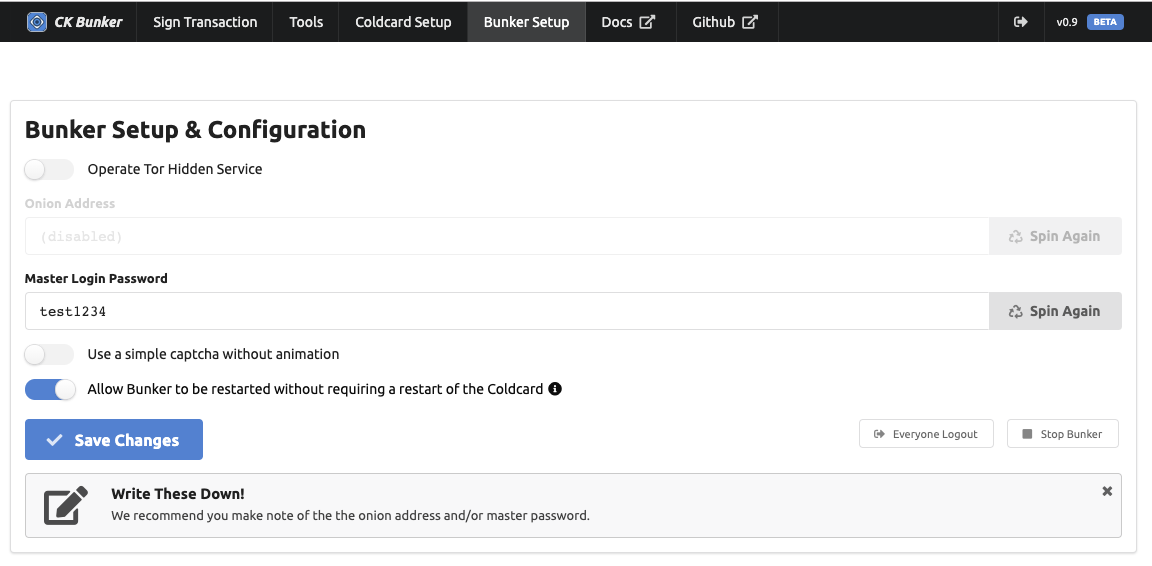Click the Save Changes button
This screenshot has height=566, width=1152.
click(x=114, y=440)
